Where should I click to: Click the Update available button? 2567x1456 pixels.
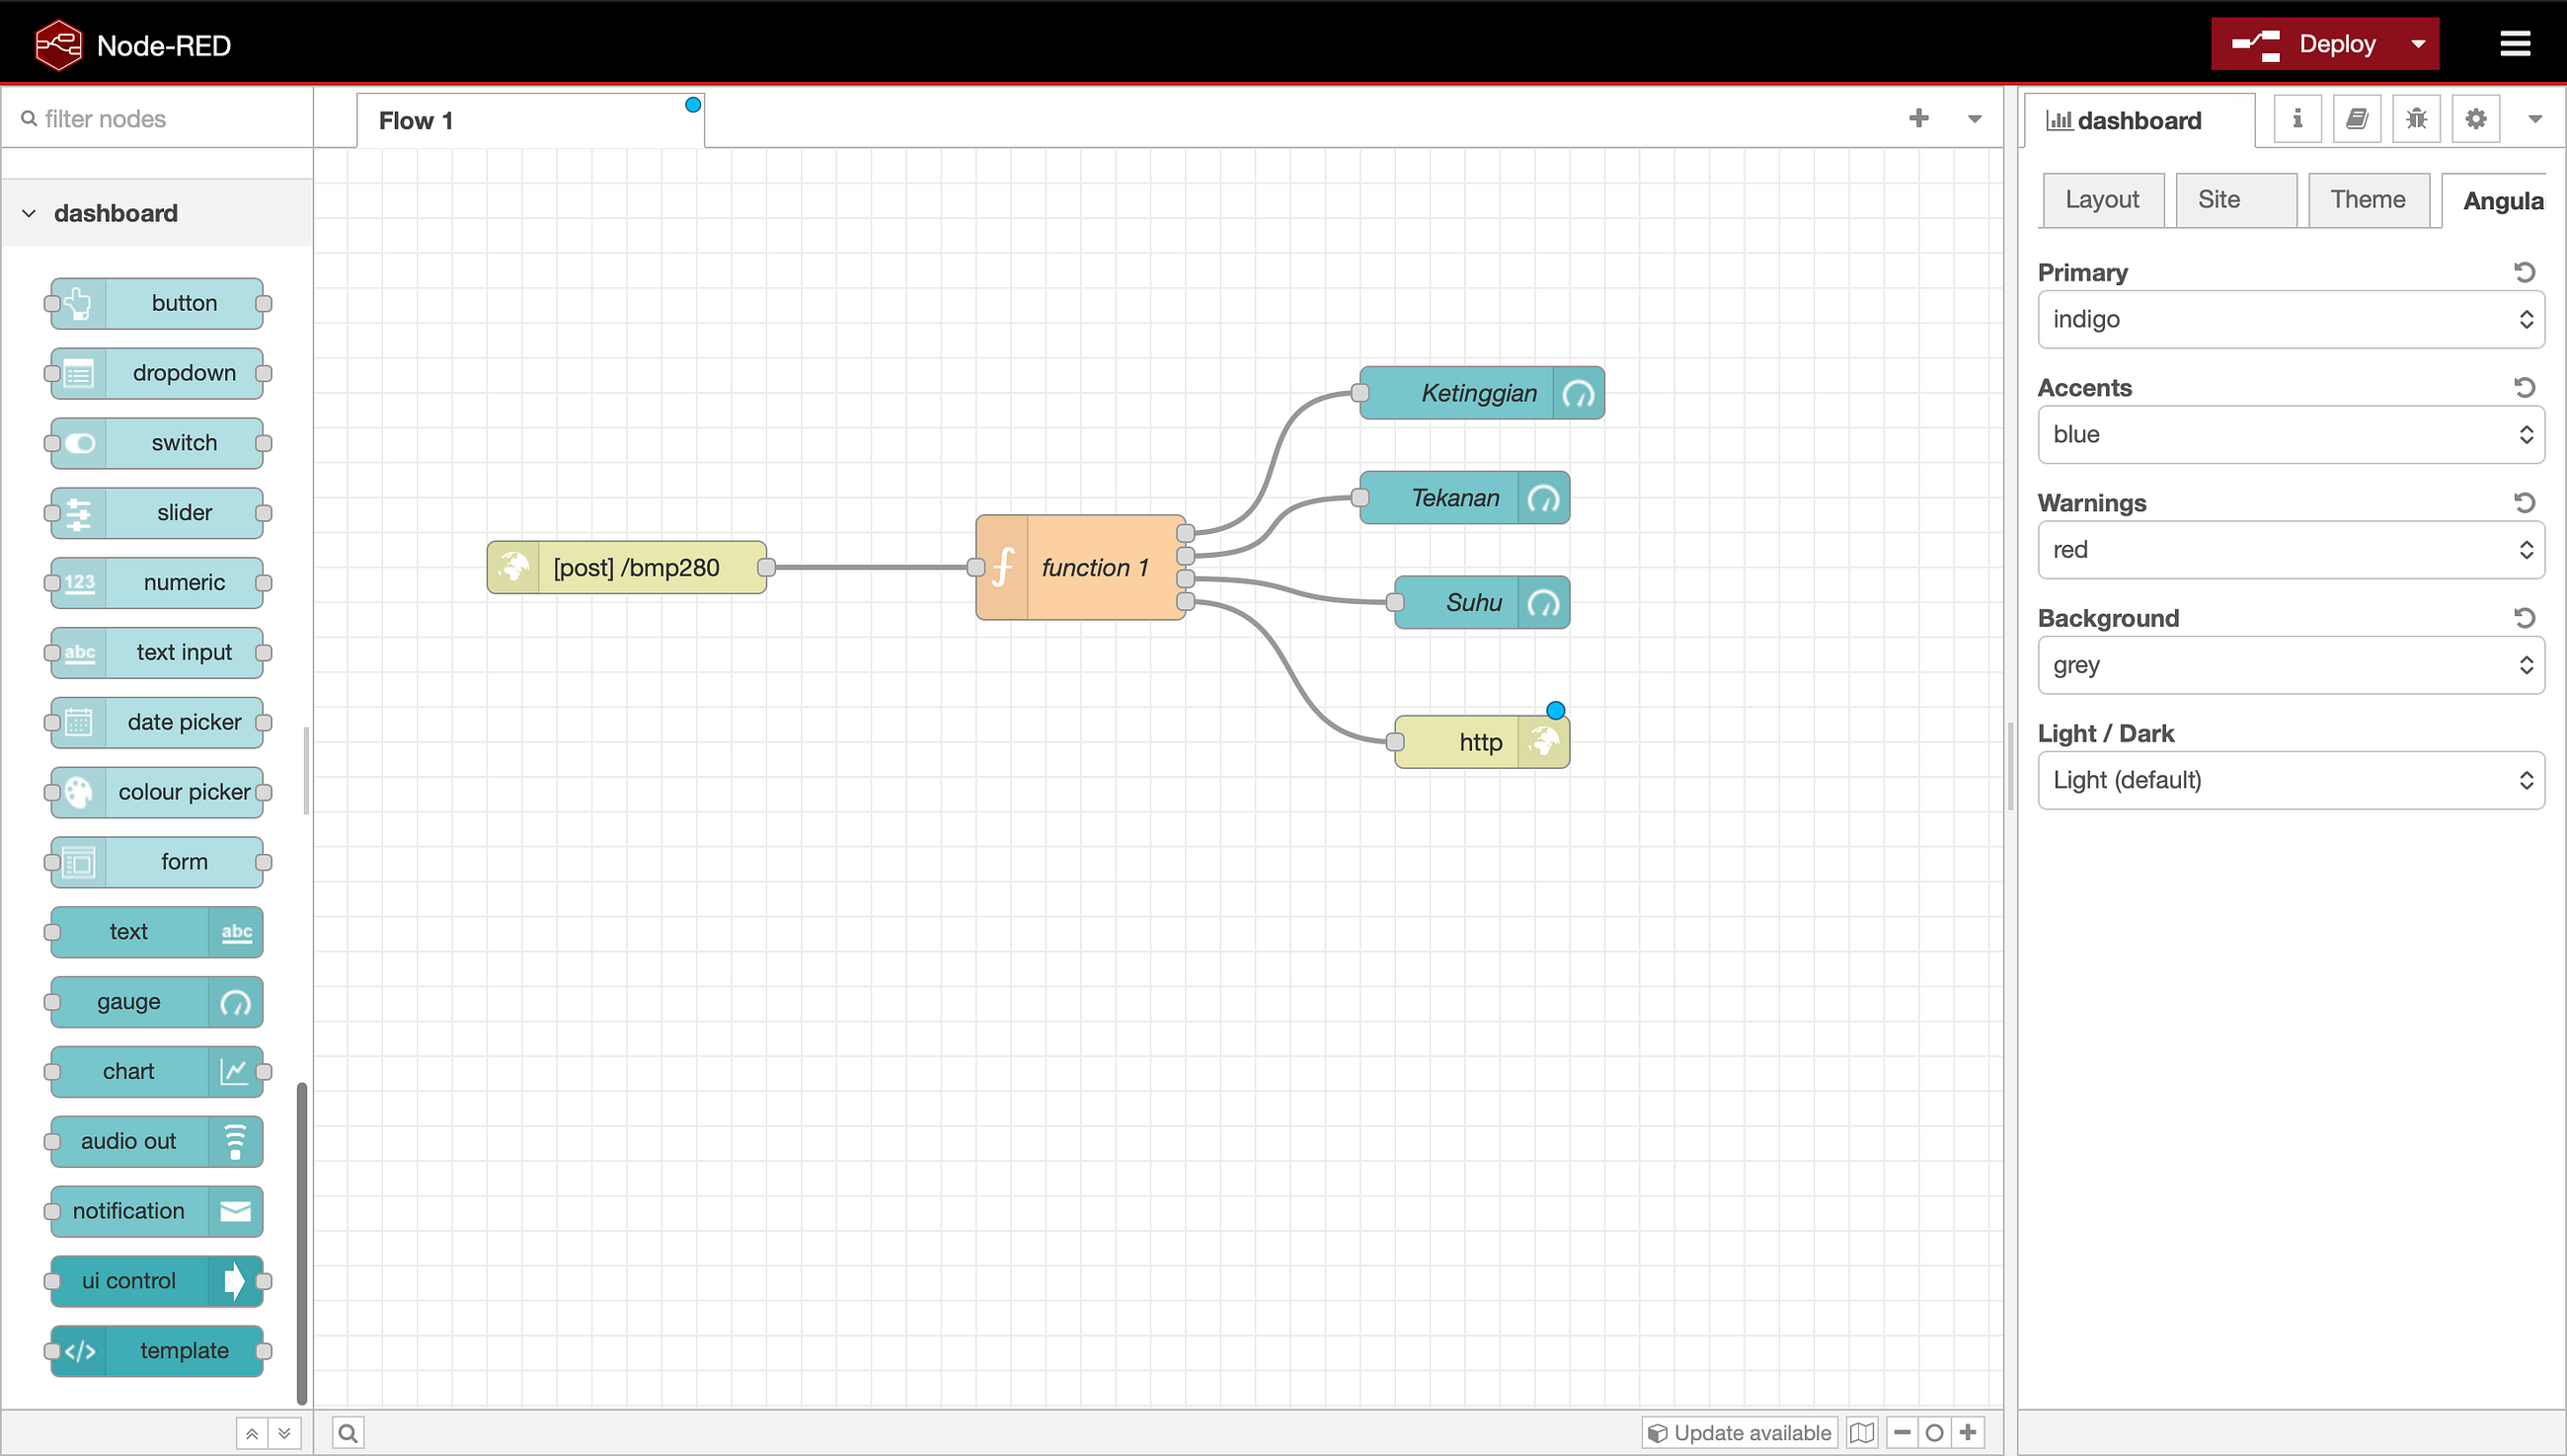point(1739,1432)
